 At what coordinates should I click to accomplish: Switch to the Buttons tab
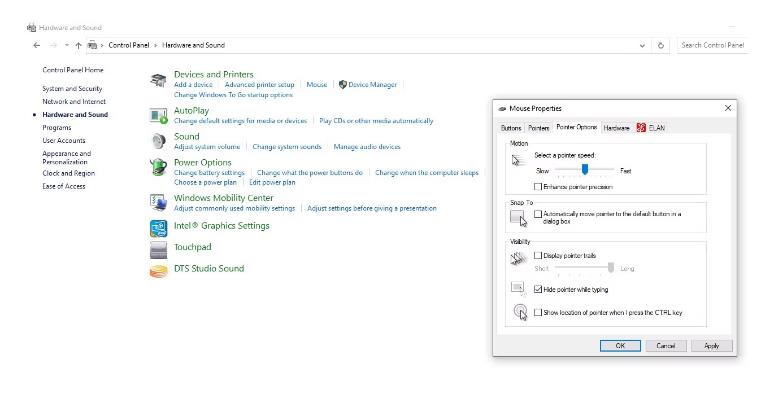click(511, 128)
